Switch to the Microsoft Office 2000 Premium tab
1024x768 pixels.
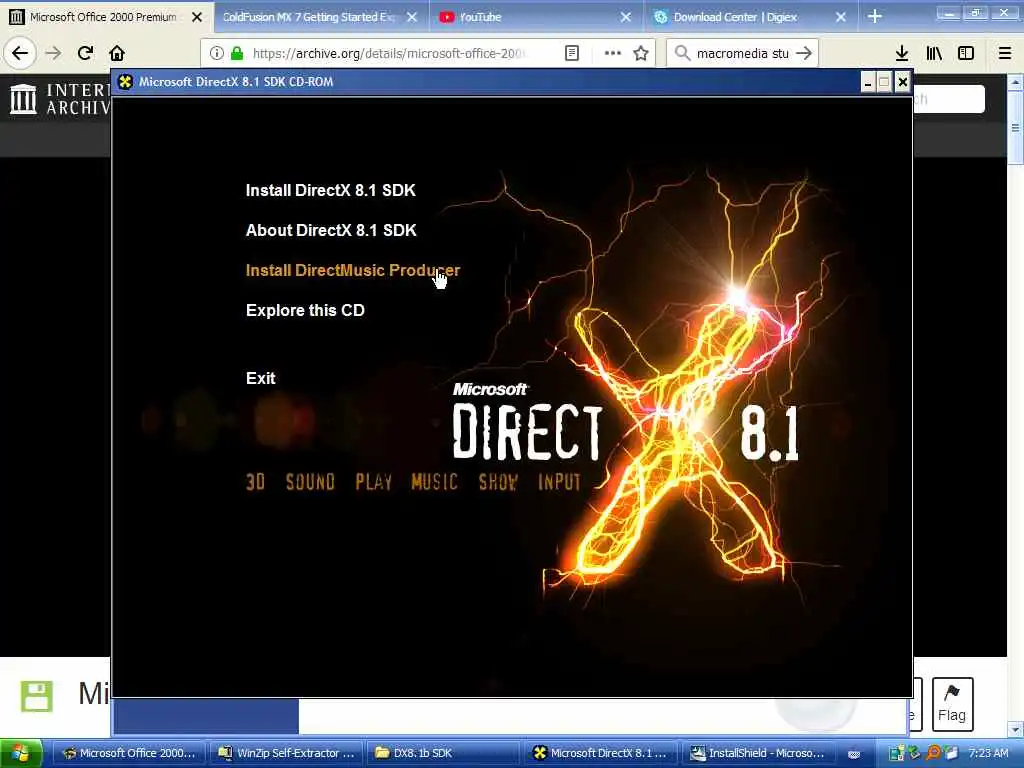(x=103, y=17)
